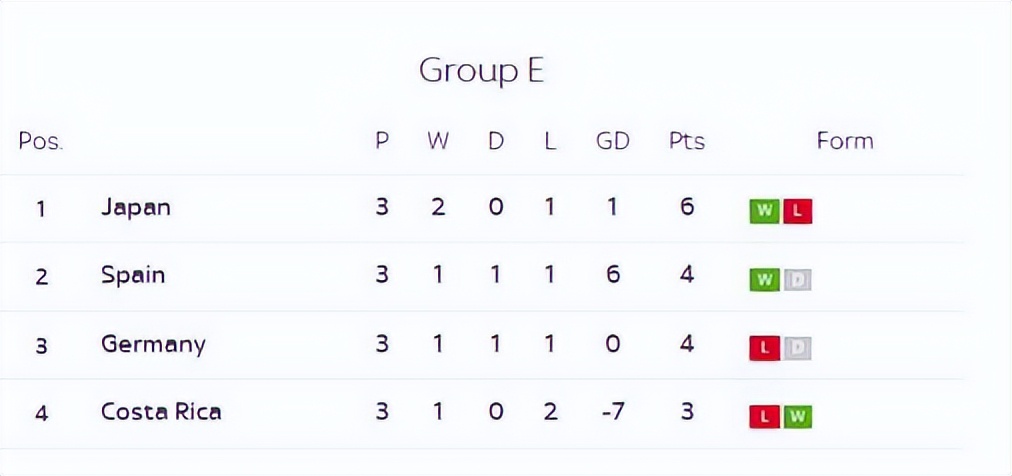
Task: Click Costa Rica's -7 goal difference
Action: [x=612, y=412]
